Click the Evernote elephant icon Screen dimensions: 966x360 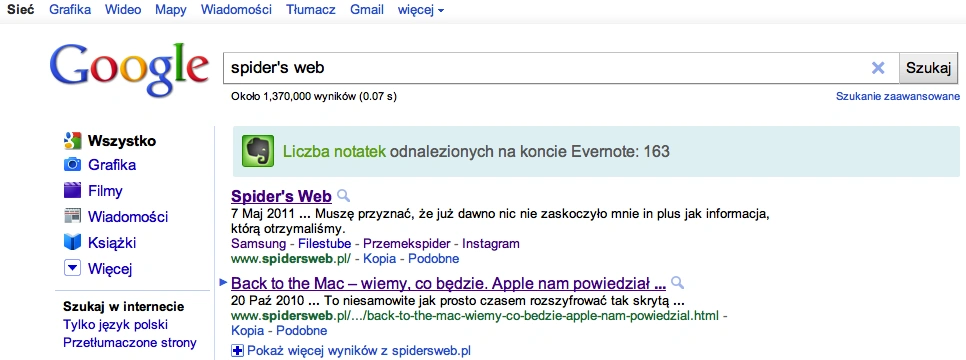[257, 151]
